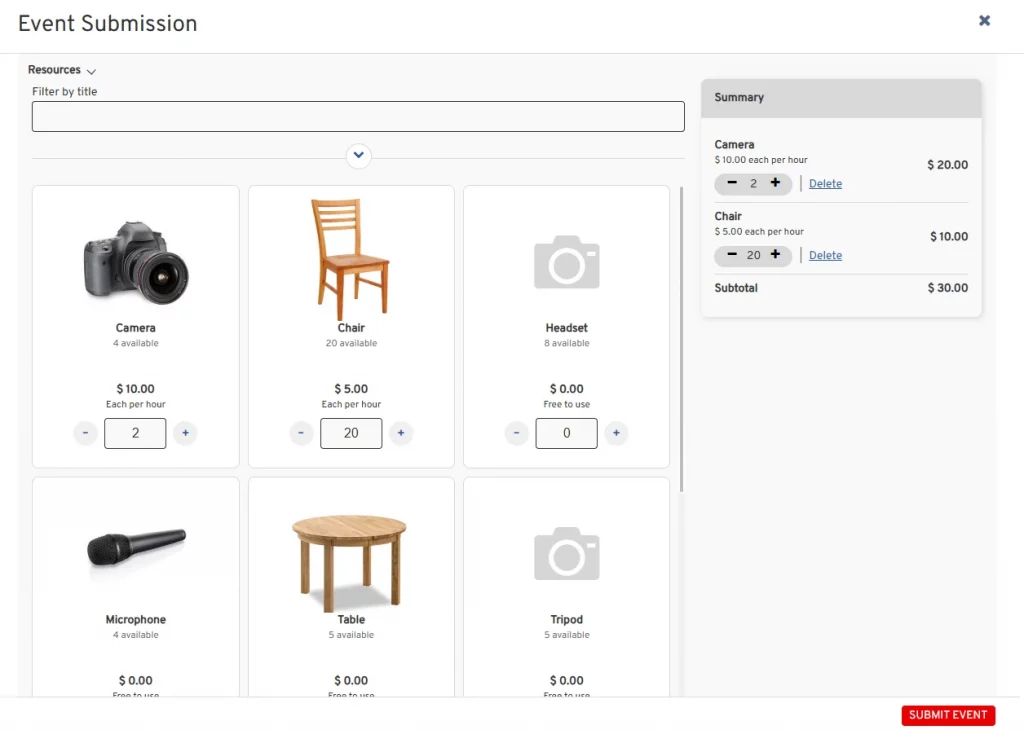Click the Tripod card title
Image resolution: width=1024 pixels, height=730 pixels.
coord(567,620)
